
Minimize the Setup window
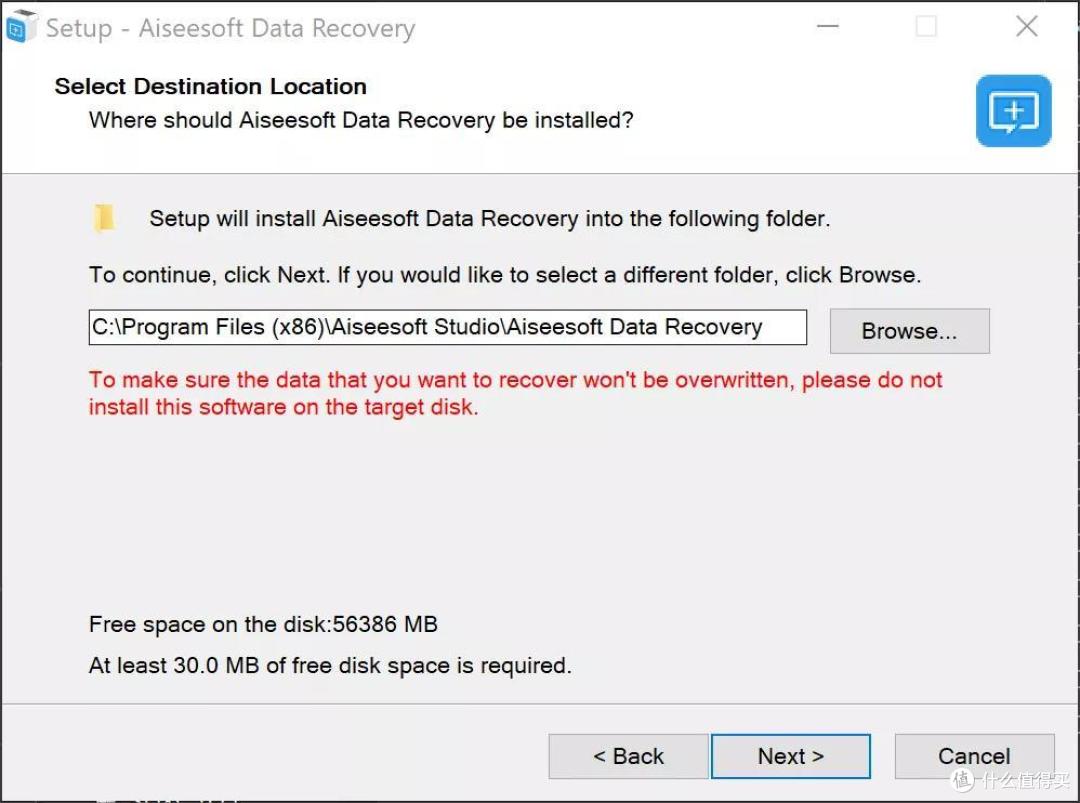pos(827,27)
